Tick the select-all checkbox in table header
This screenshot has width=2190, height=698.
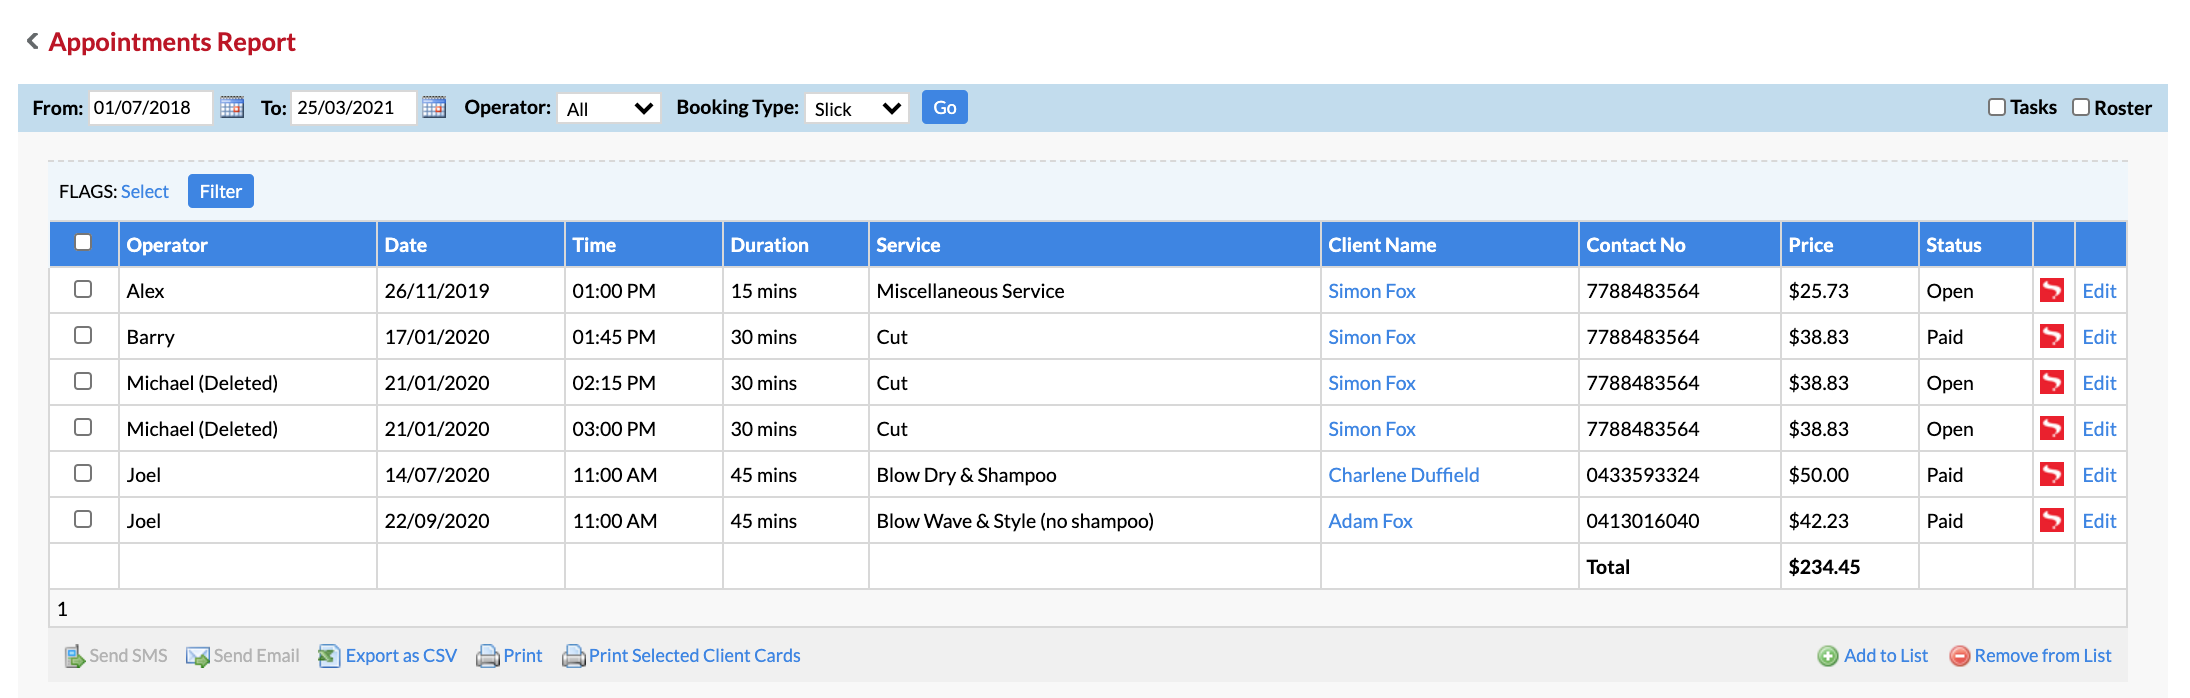(x=83, y=242)
